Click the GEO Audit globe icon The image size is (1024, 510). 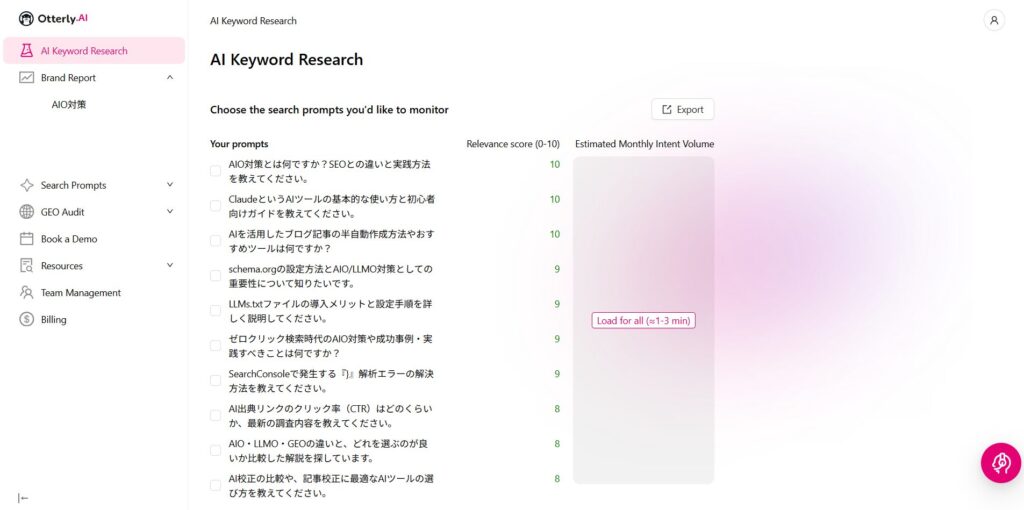tap(26, 212)
